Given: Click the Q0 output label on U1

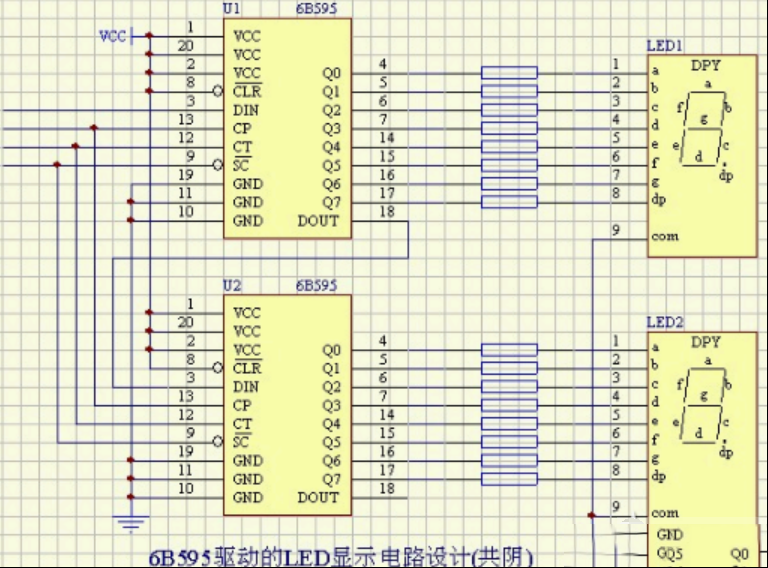Looking at the screenshot, I should point(331,73).
